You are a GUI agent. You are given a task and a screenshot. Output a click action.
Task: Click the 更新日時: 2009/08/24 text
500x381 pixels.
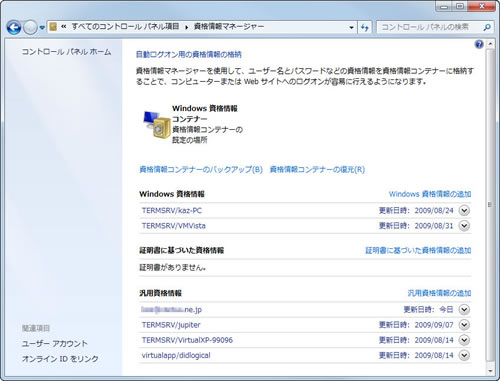click(x=416, y=210)
